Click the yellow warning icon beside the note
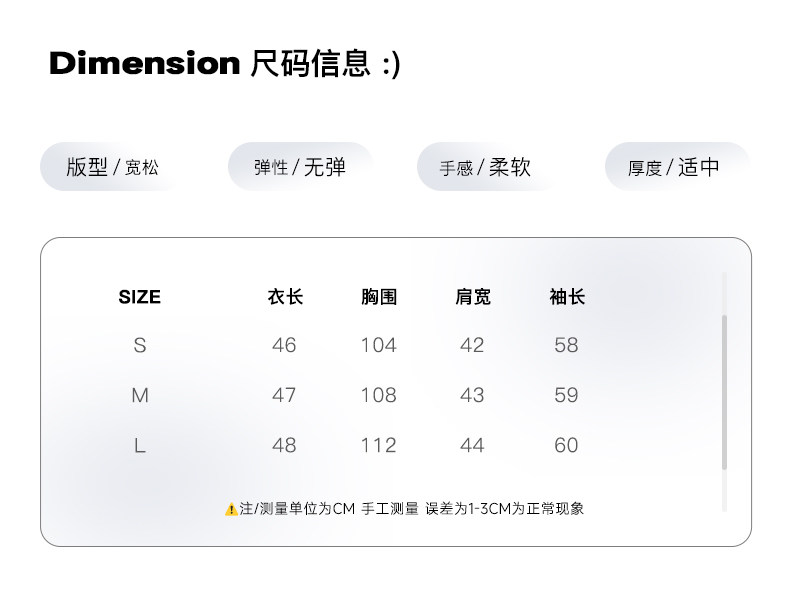This screenshot has height=596, width=790. tap(231, 509)
